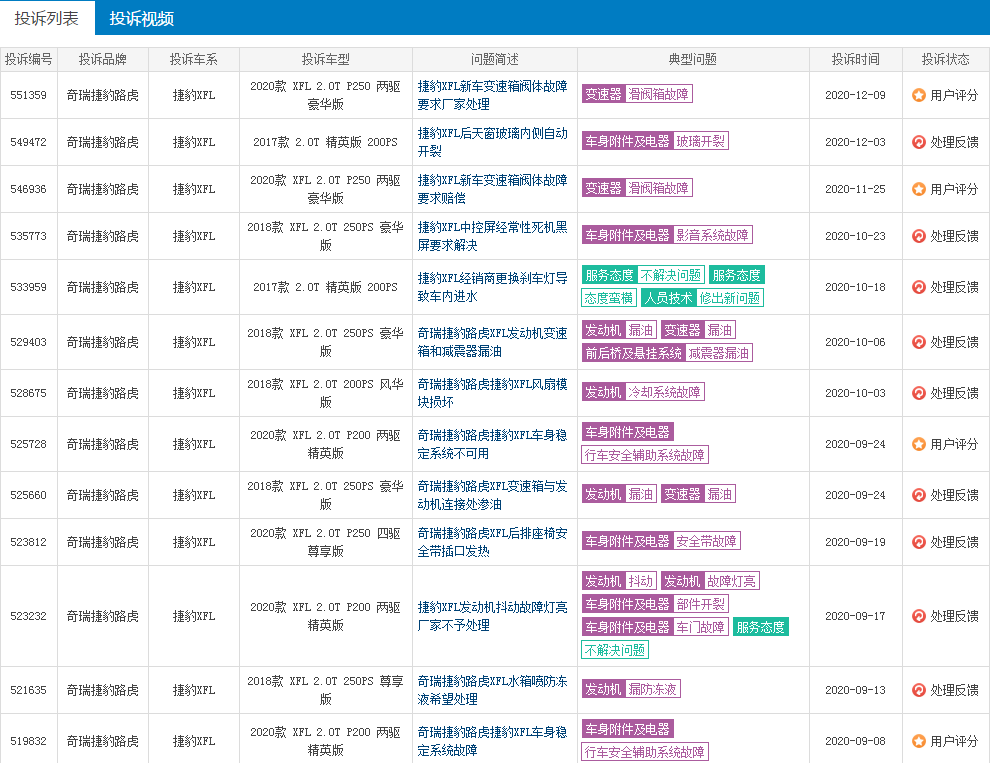
Task: Select model 2020款 XFL 2.0T P250 四驱尊享版
Action: tap(326, 543)
